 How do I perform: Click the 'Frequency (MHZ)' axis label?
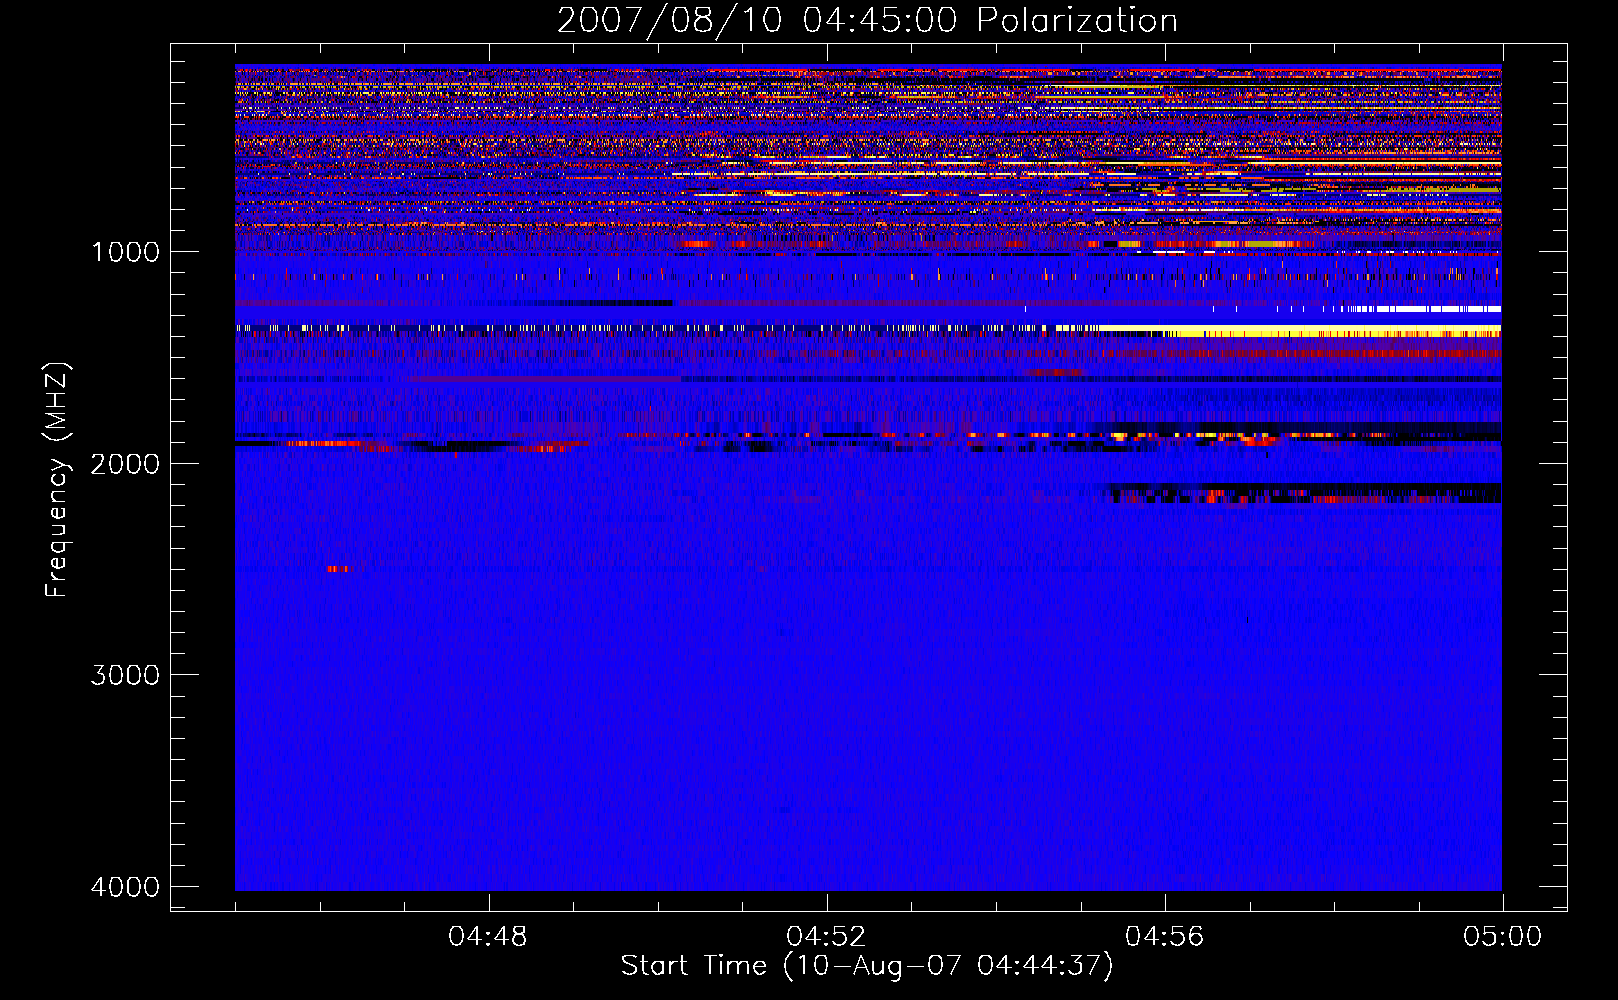[x=58, y=480]
